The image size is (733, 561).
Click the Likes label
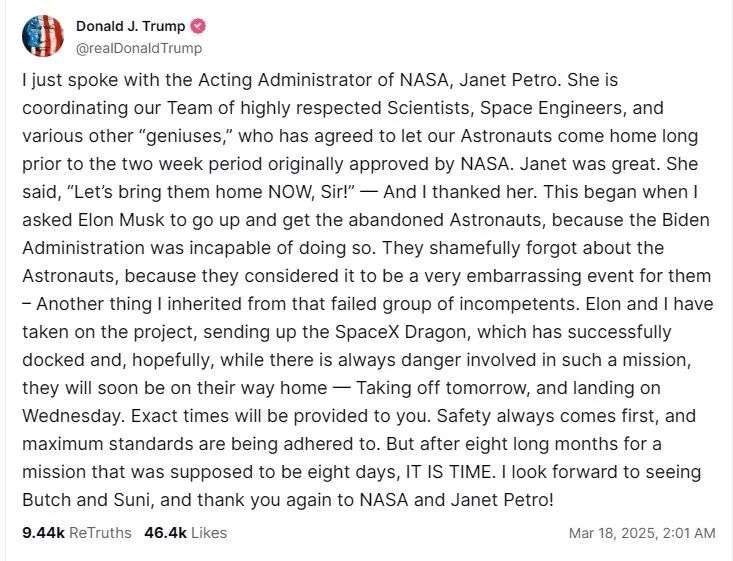point(209,533)
